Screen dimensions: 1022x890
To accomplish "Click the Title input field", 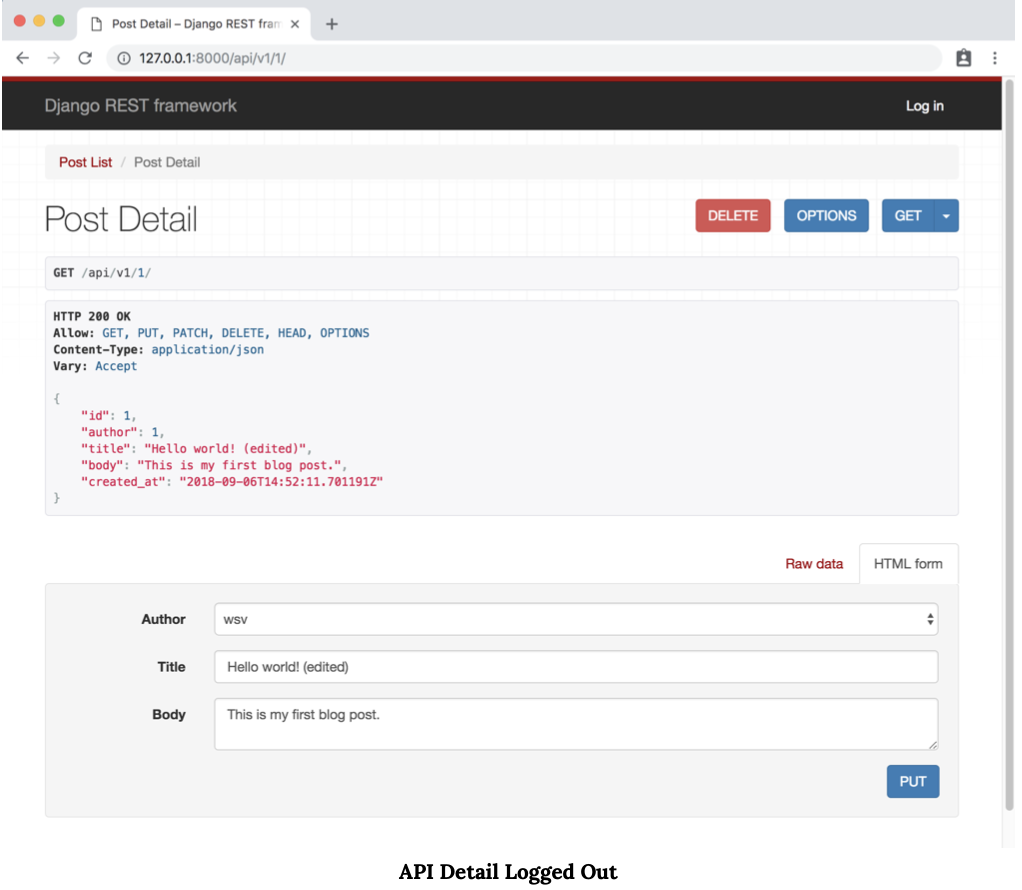I will pyautogui.click(x=576, y=667).
